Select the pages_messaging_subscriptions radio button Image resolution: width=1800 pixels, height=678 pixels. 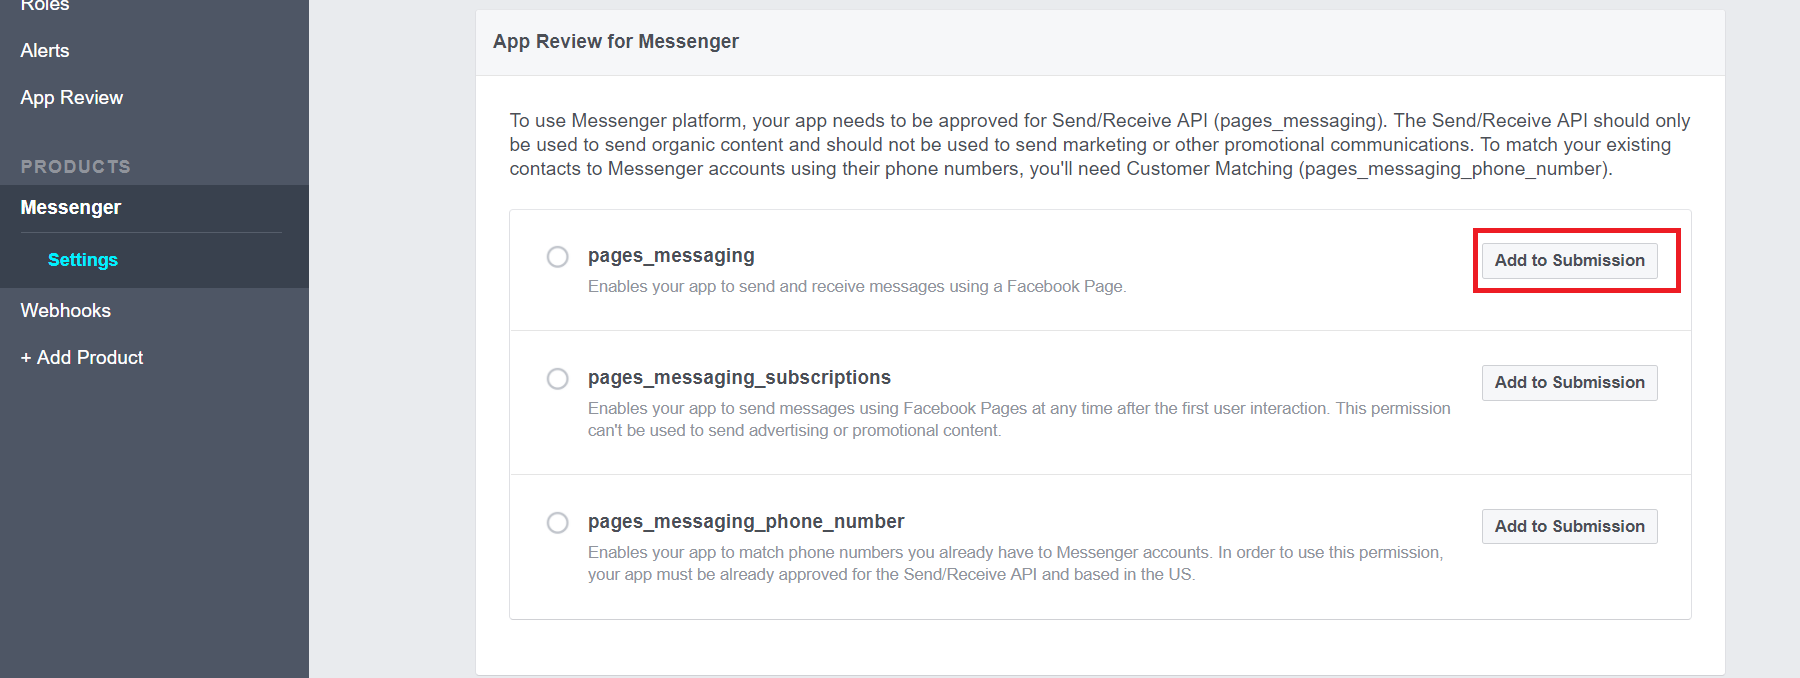pyautogui.click(x=558, y=379)
